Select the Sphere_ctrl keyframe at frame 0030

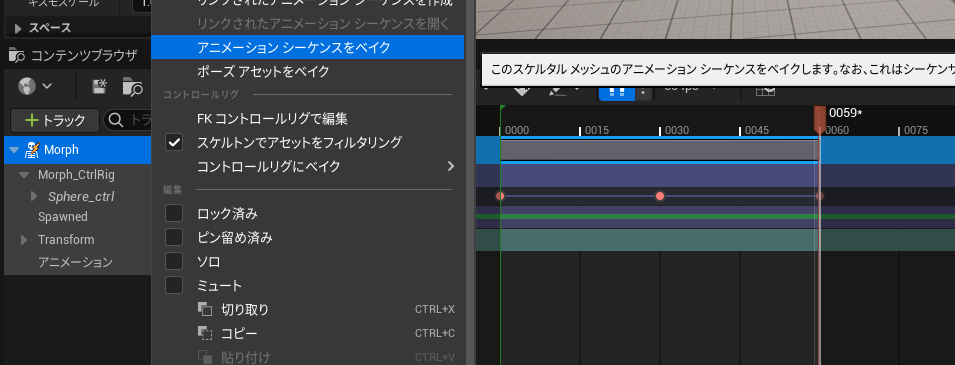[660, 196]
